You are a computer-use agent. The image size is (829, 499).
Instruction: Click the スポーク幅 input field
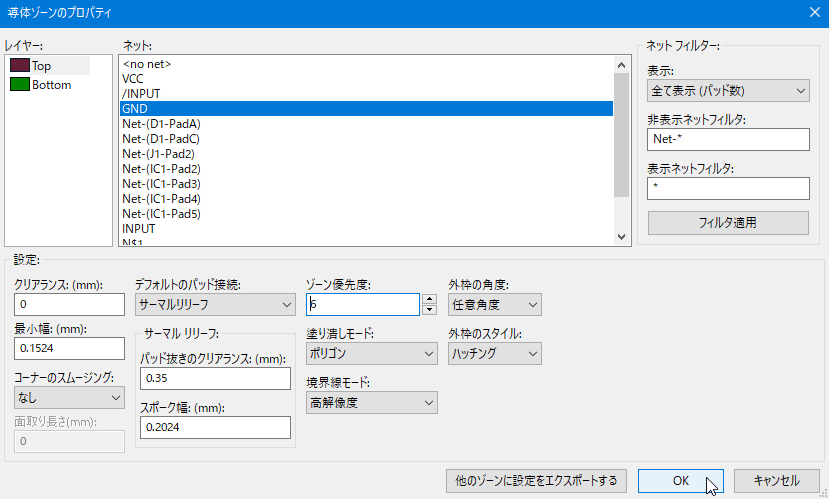(x=215, y=427)
